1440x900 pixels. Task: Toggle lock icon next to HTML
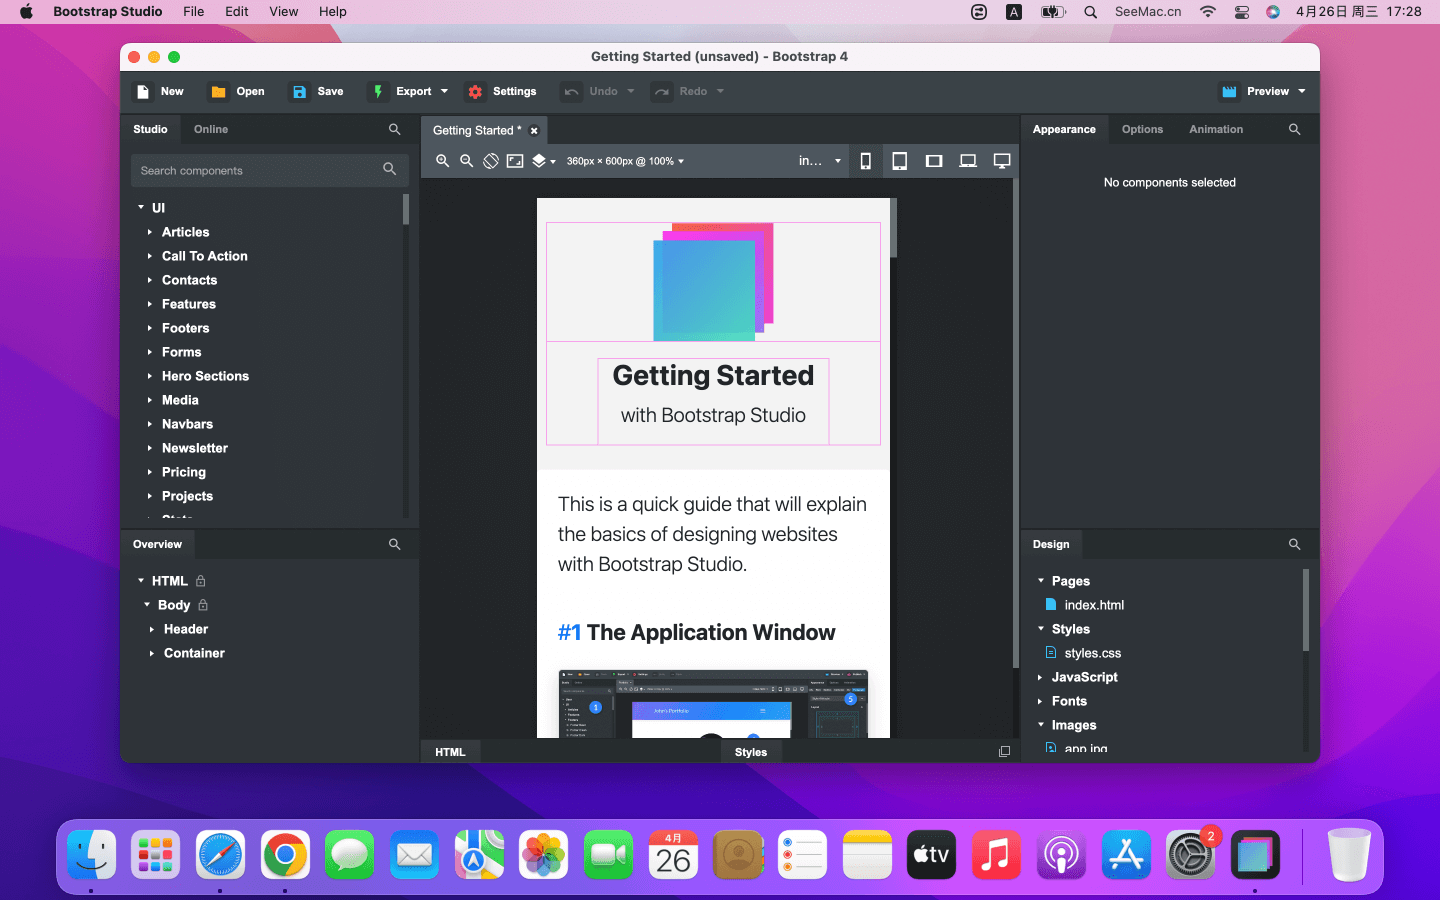[201, 581]
